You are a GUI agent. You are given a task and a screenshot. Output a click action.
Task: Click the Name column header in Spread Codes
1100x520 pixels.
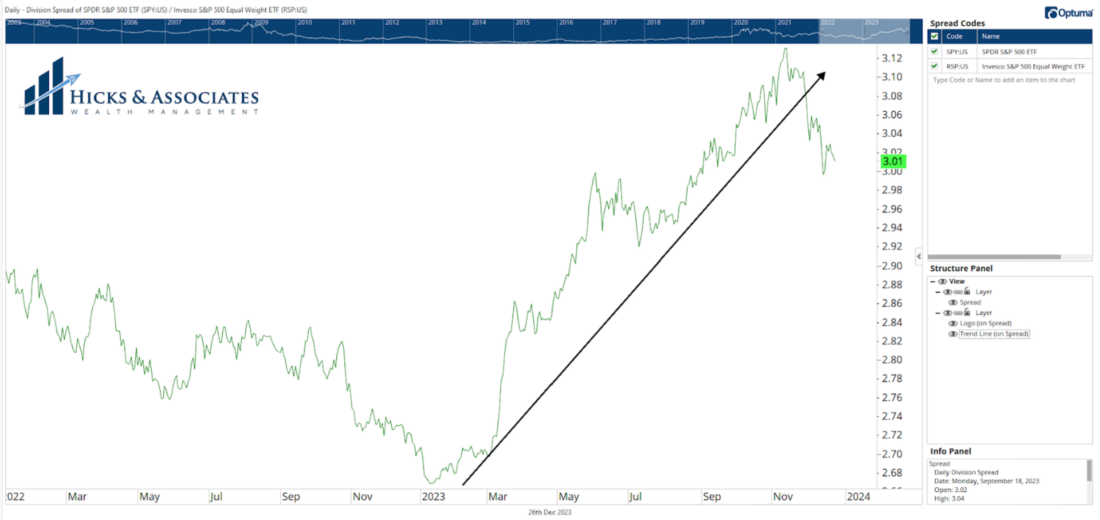pos(1030,36)
